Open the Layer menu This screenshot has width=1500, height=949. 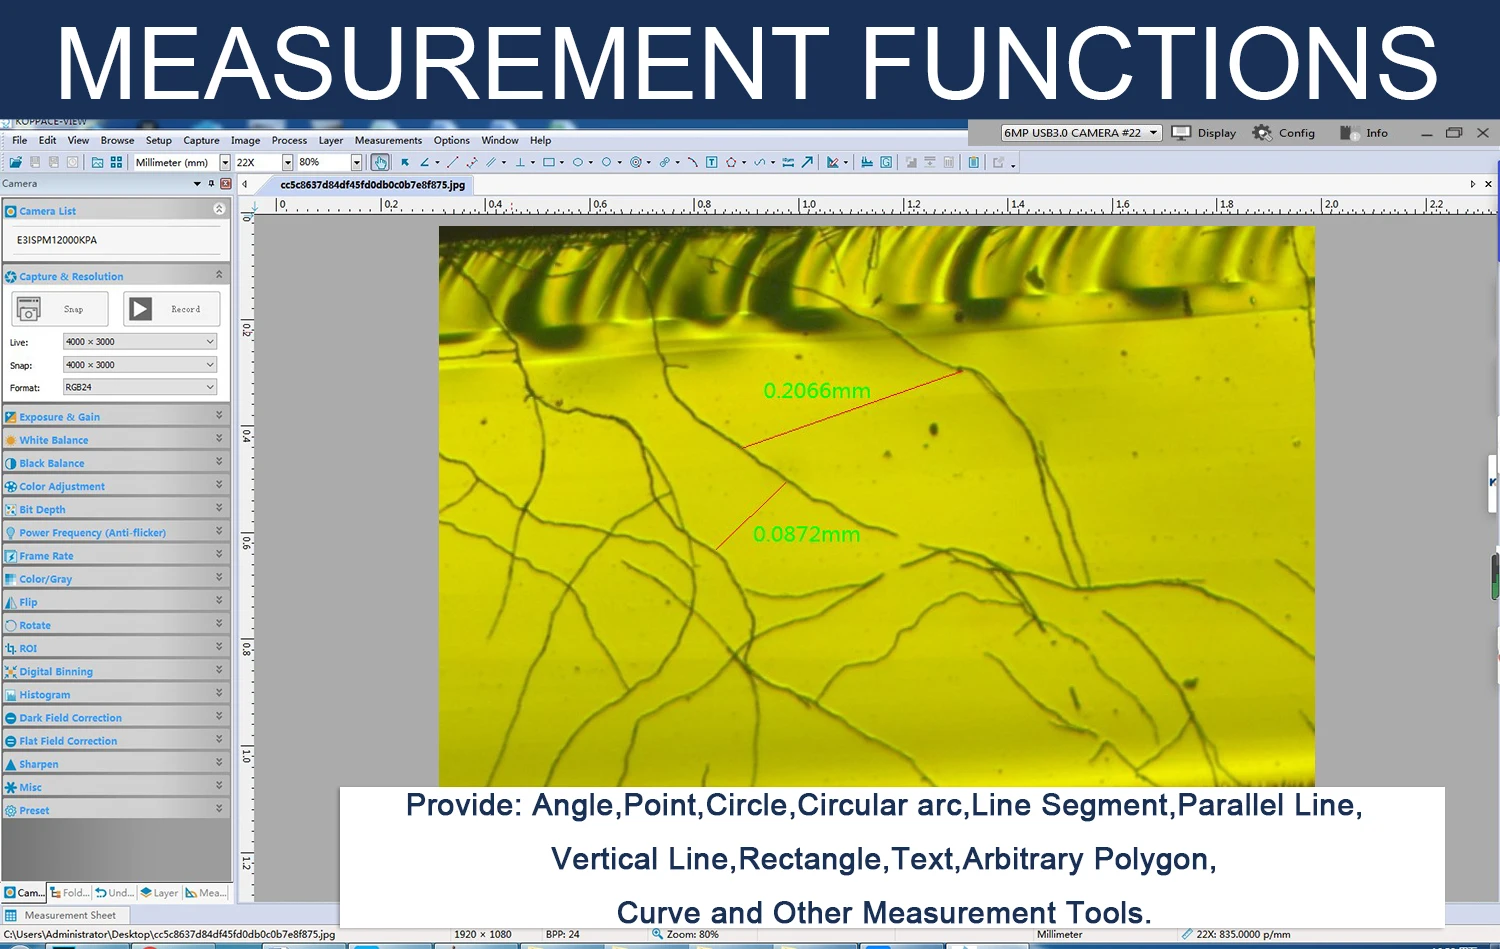coord(331,140)
